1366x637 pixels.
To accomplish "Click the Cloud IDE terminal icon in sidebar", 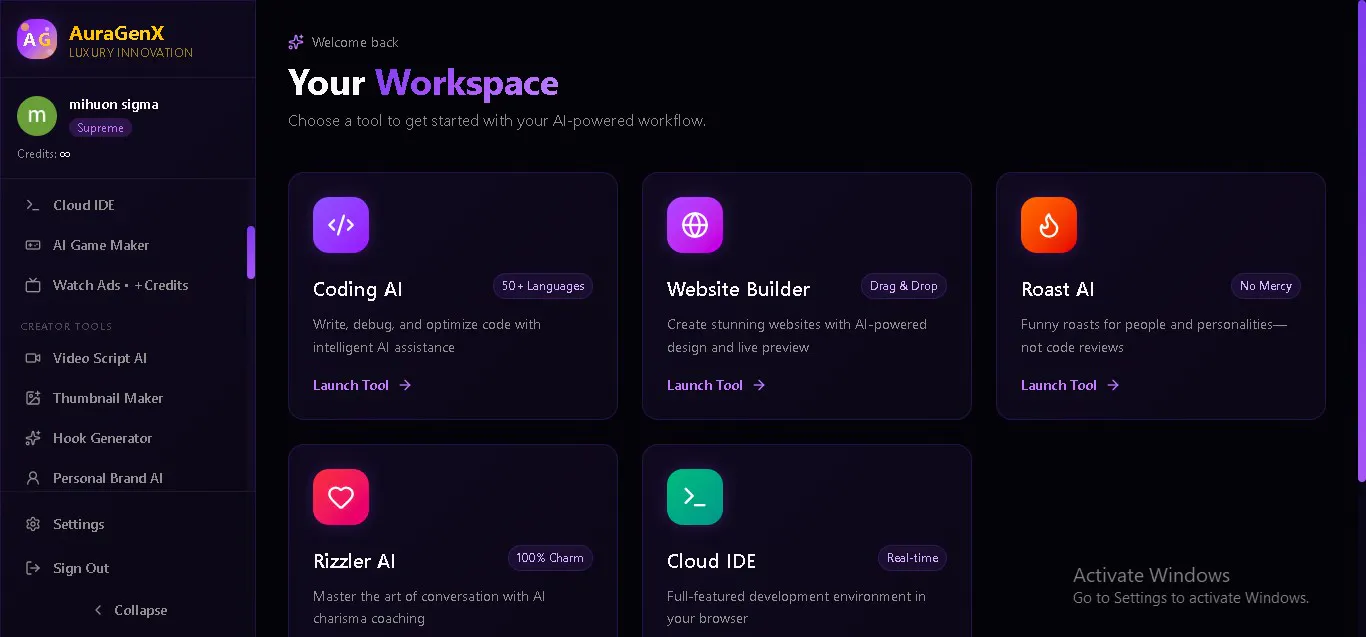I will (33, 205).
